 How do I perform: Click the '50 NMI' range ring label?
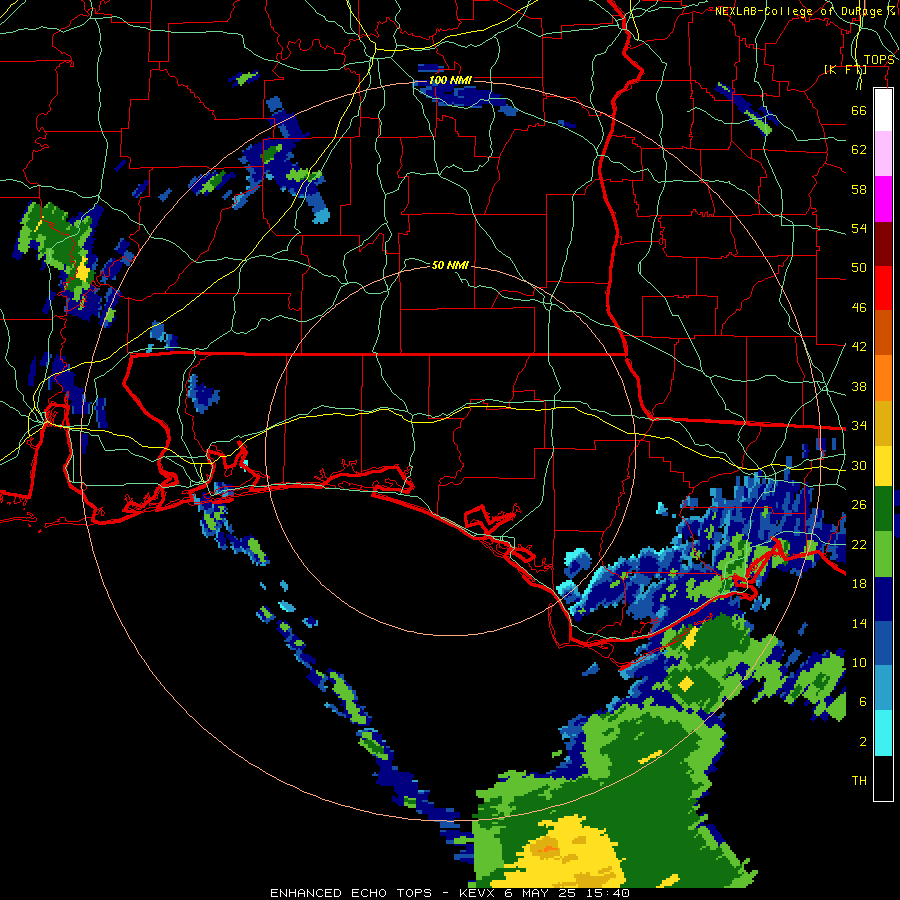450,265
